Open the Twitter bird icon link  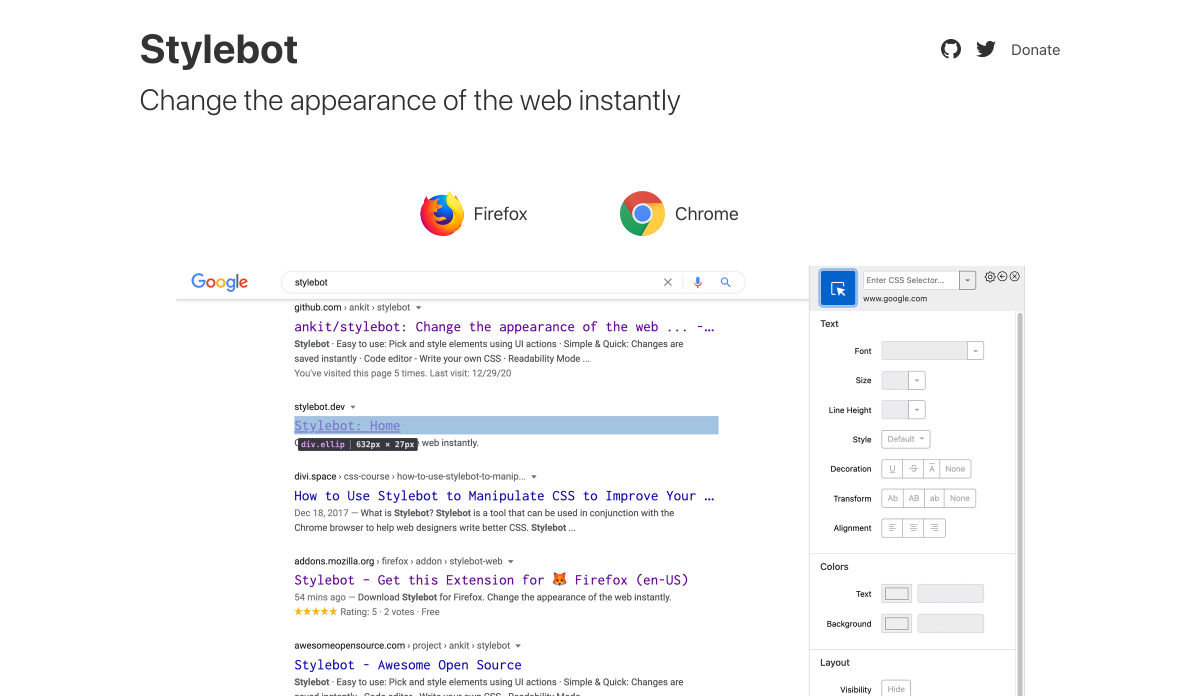pyautogui.click(x=986, y=49)
